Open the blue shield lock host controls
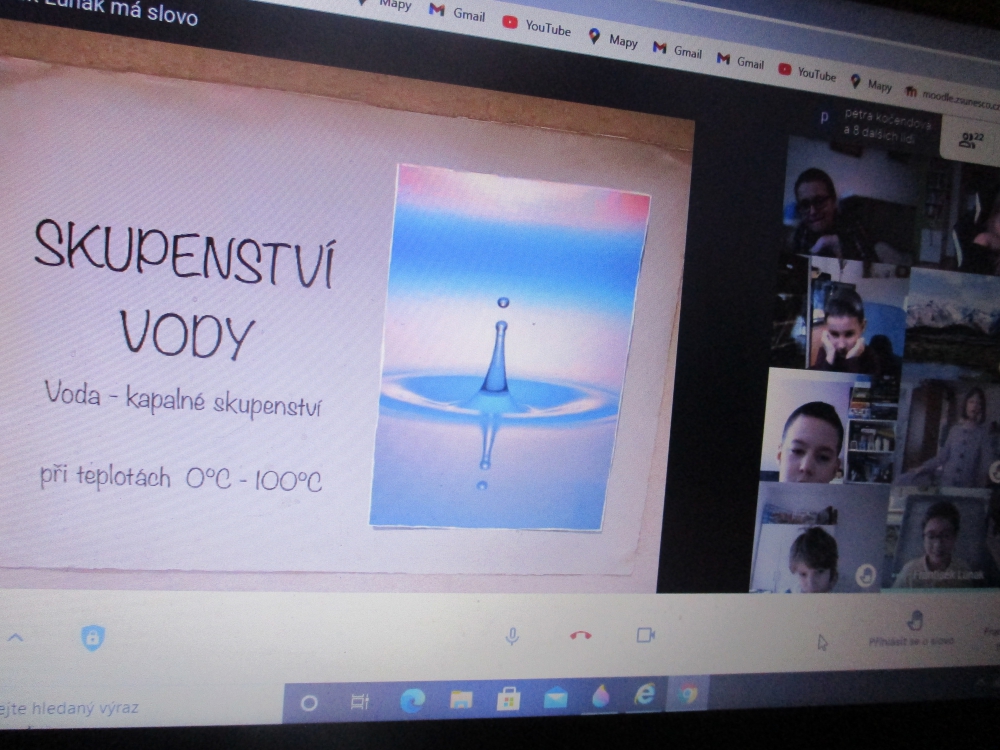The height and width of the screenshot is (750, 1000). click(x=92, y=637)
